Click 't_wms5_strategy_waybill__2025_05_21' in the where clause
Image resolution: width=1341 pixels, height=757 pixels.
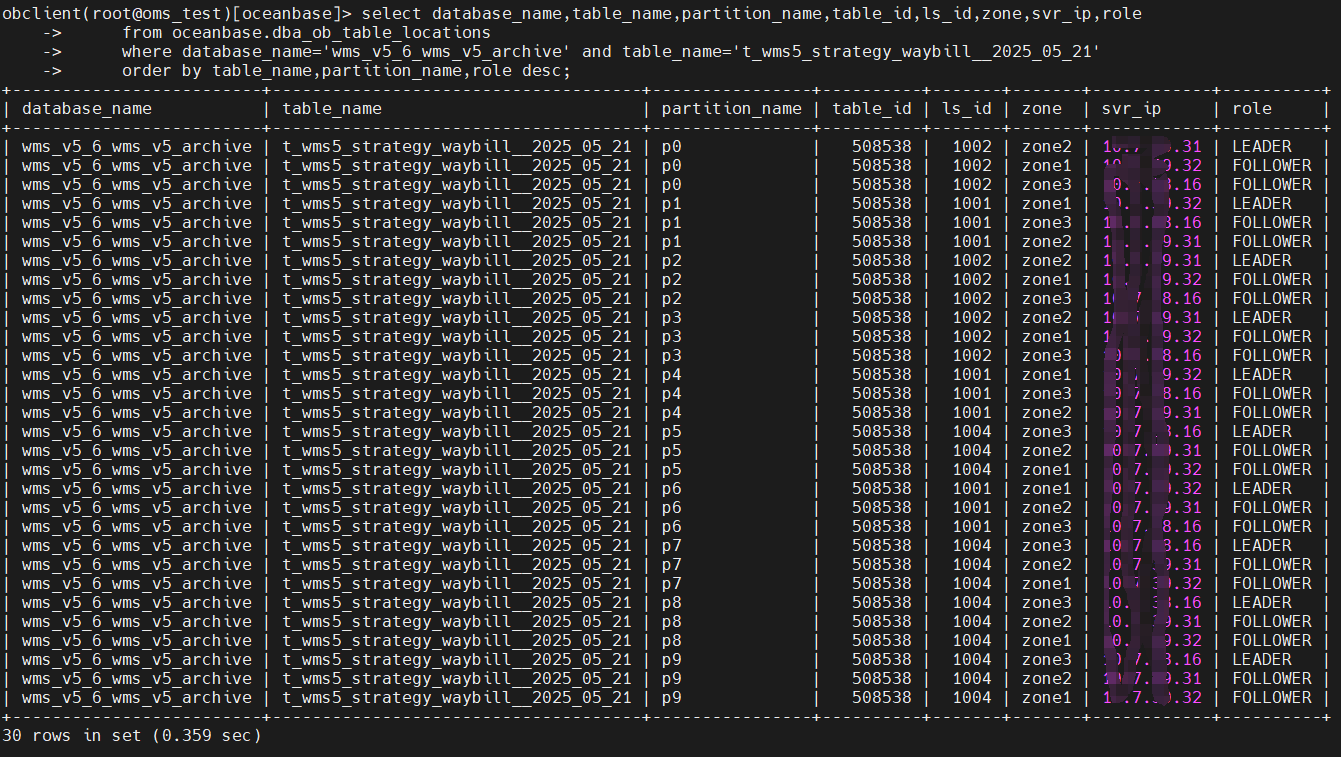tap(917, 52)
